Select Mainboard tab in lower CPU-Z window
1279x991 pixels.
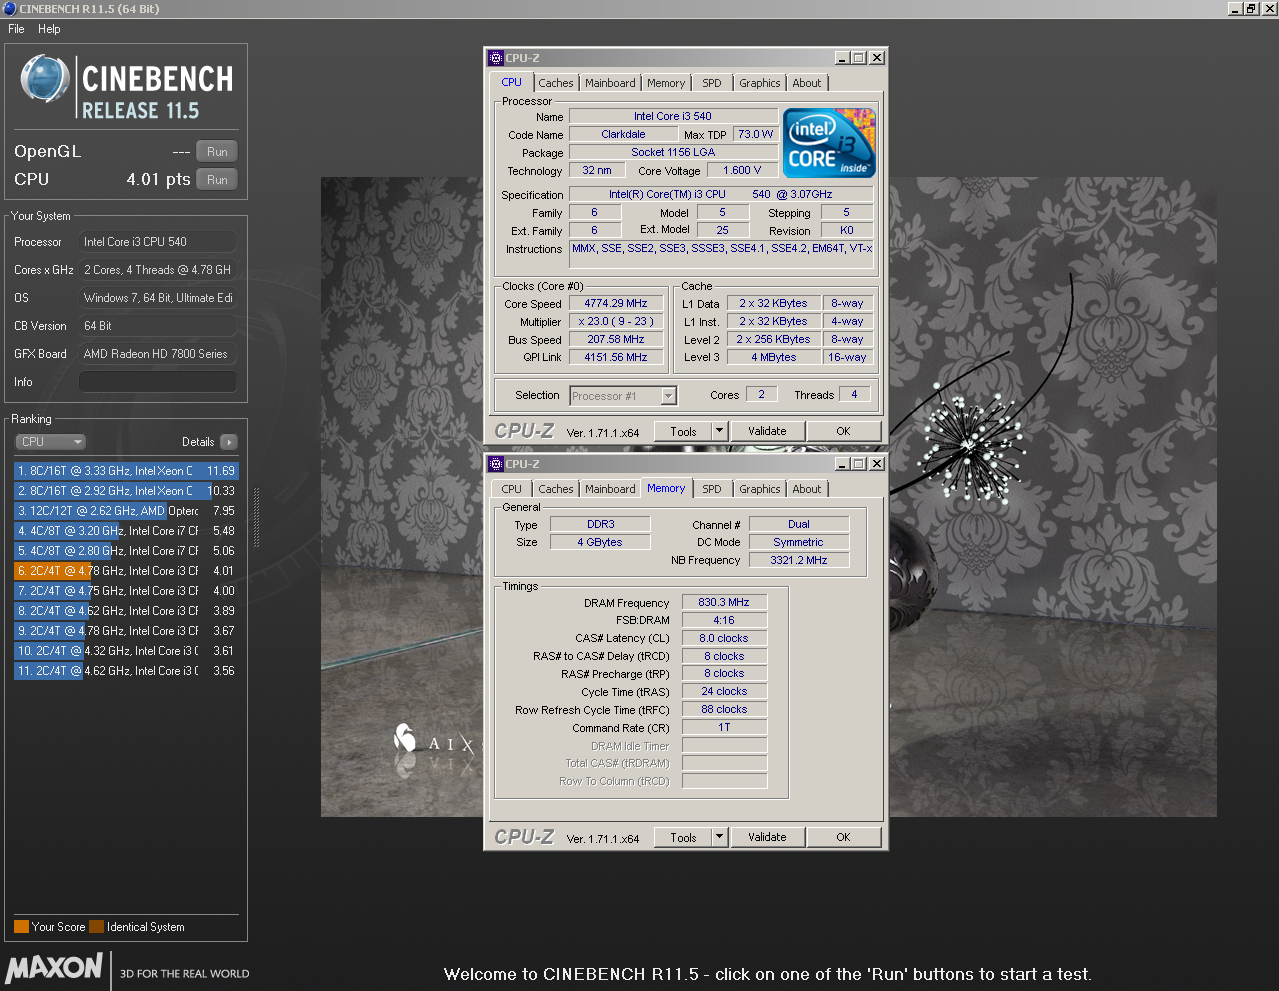(610, 489)
